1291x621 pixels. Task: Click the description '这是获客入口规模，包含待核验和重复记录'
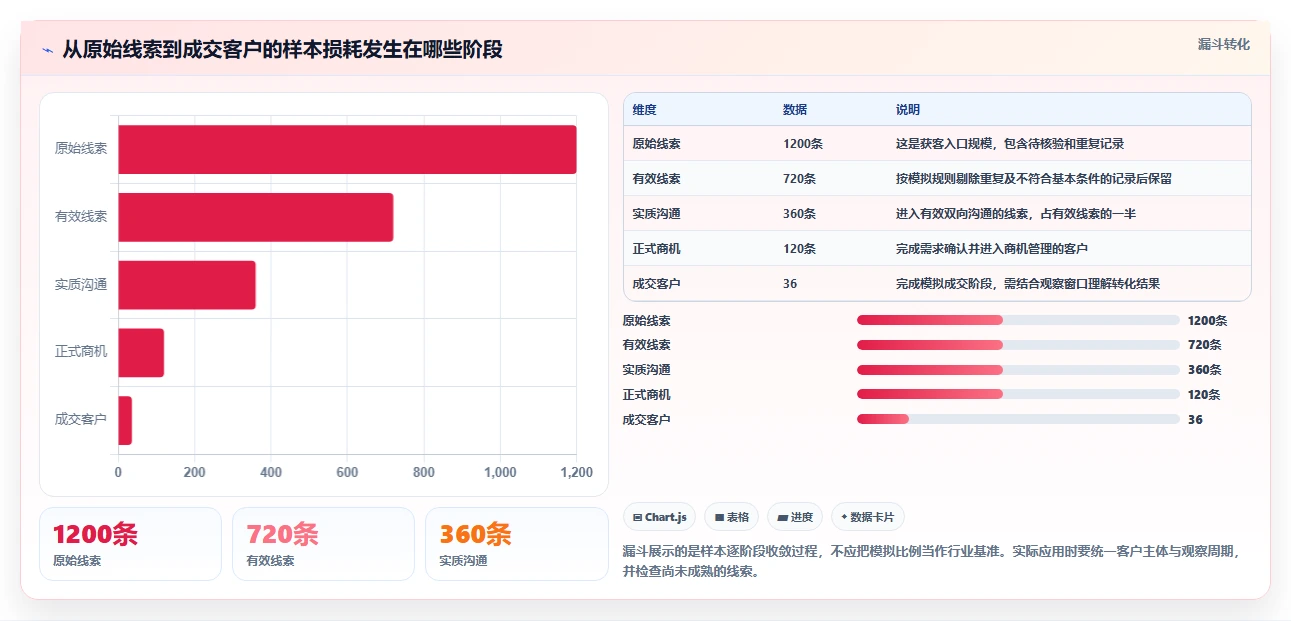[x=1010, y=144]
